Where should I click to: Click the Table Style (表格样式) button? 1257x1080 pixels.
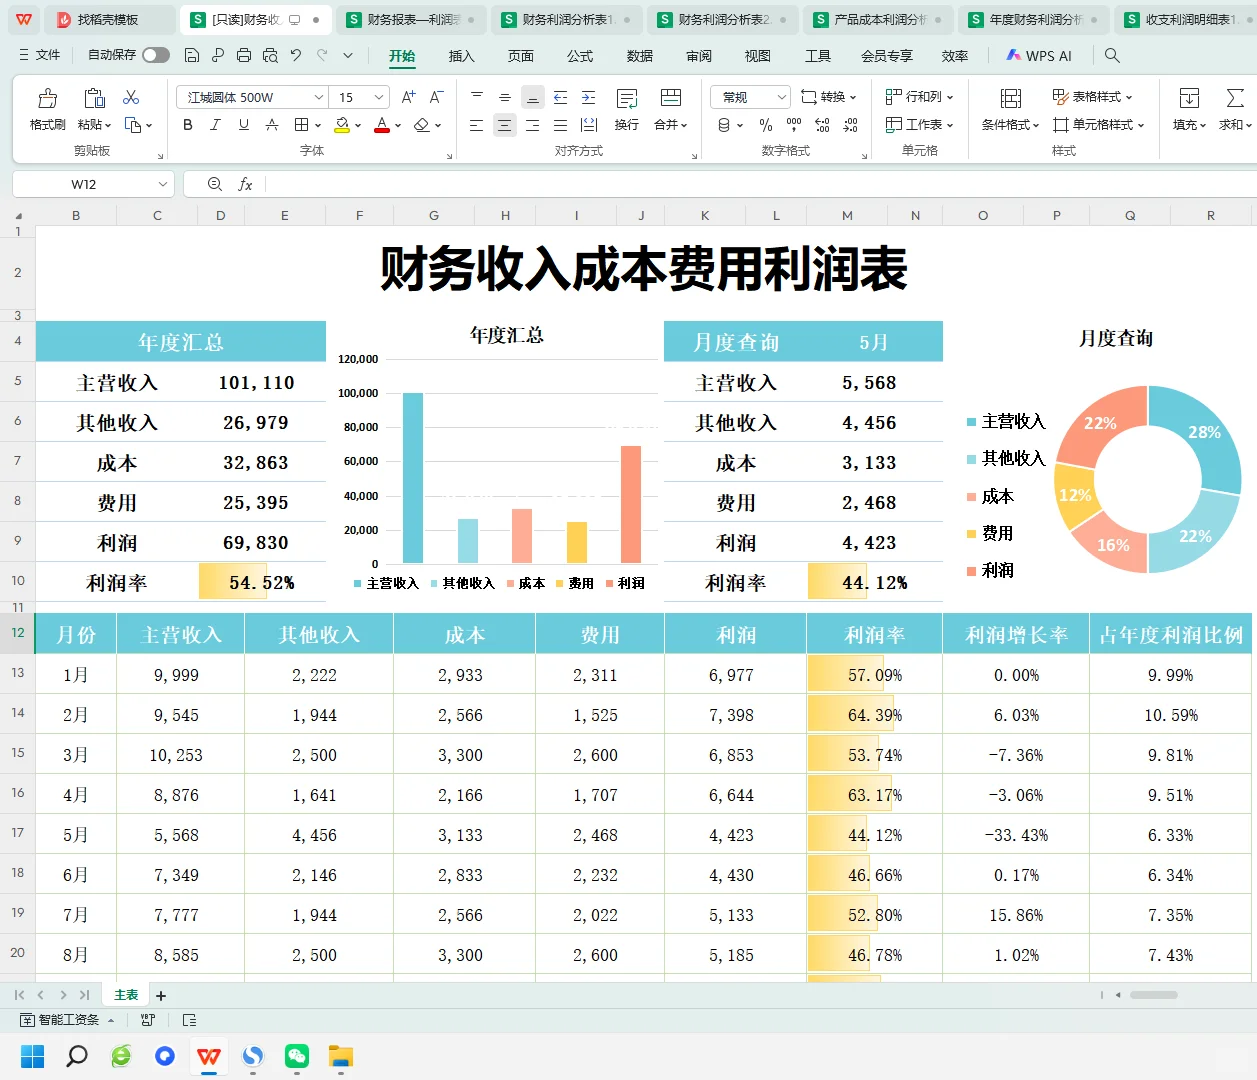click(x=1092, y=97)
